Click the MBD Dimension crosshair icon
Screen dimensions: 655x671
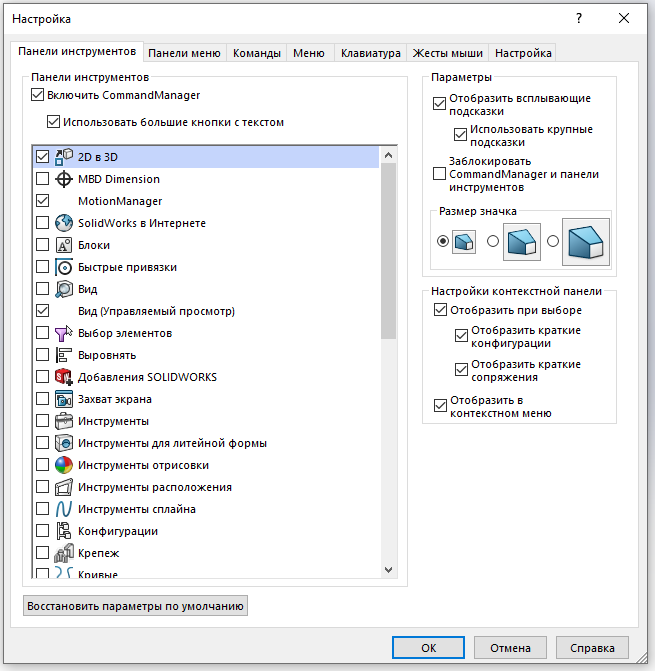64,179
